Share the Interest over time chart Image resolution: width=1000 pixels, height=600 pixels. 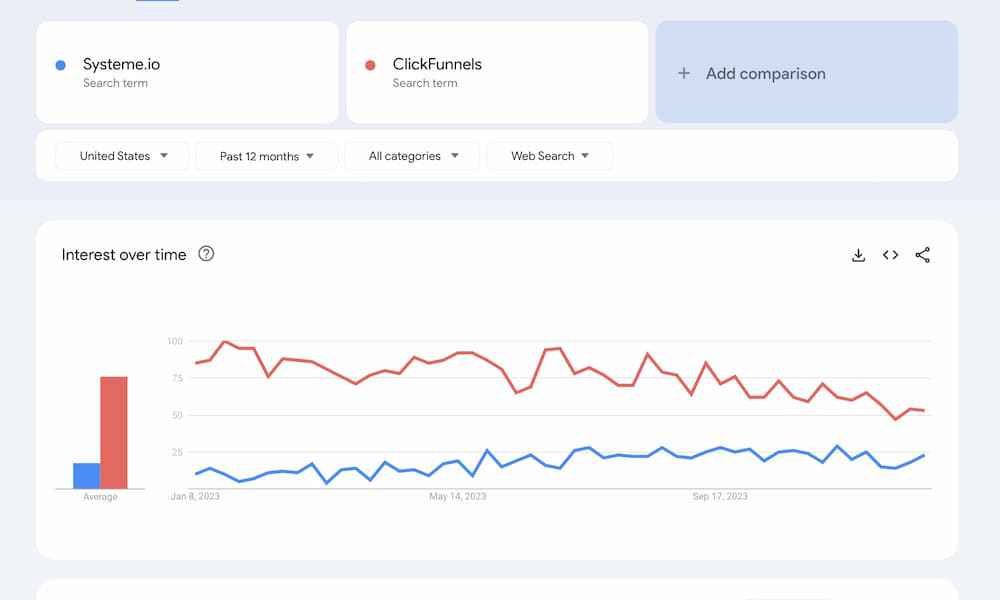click(x=921, y=255)
